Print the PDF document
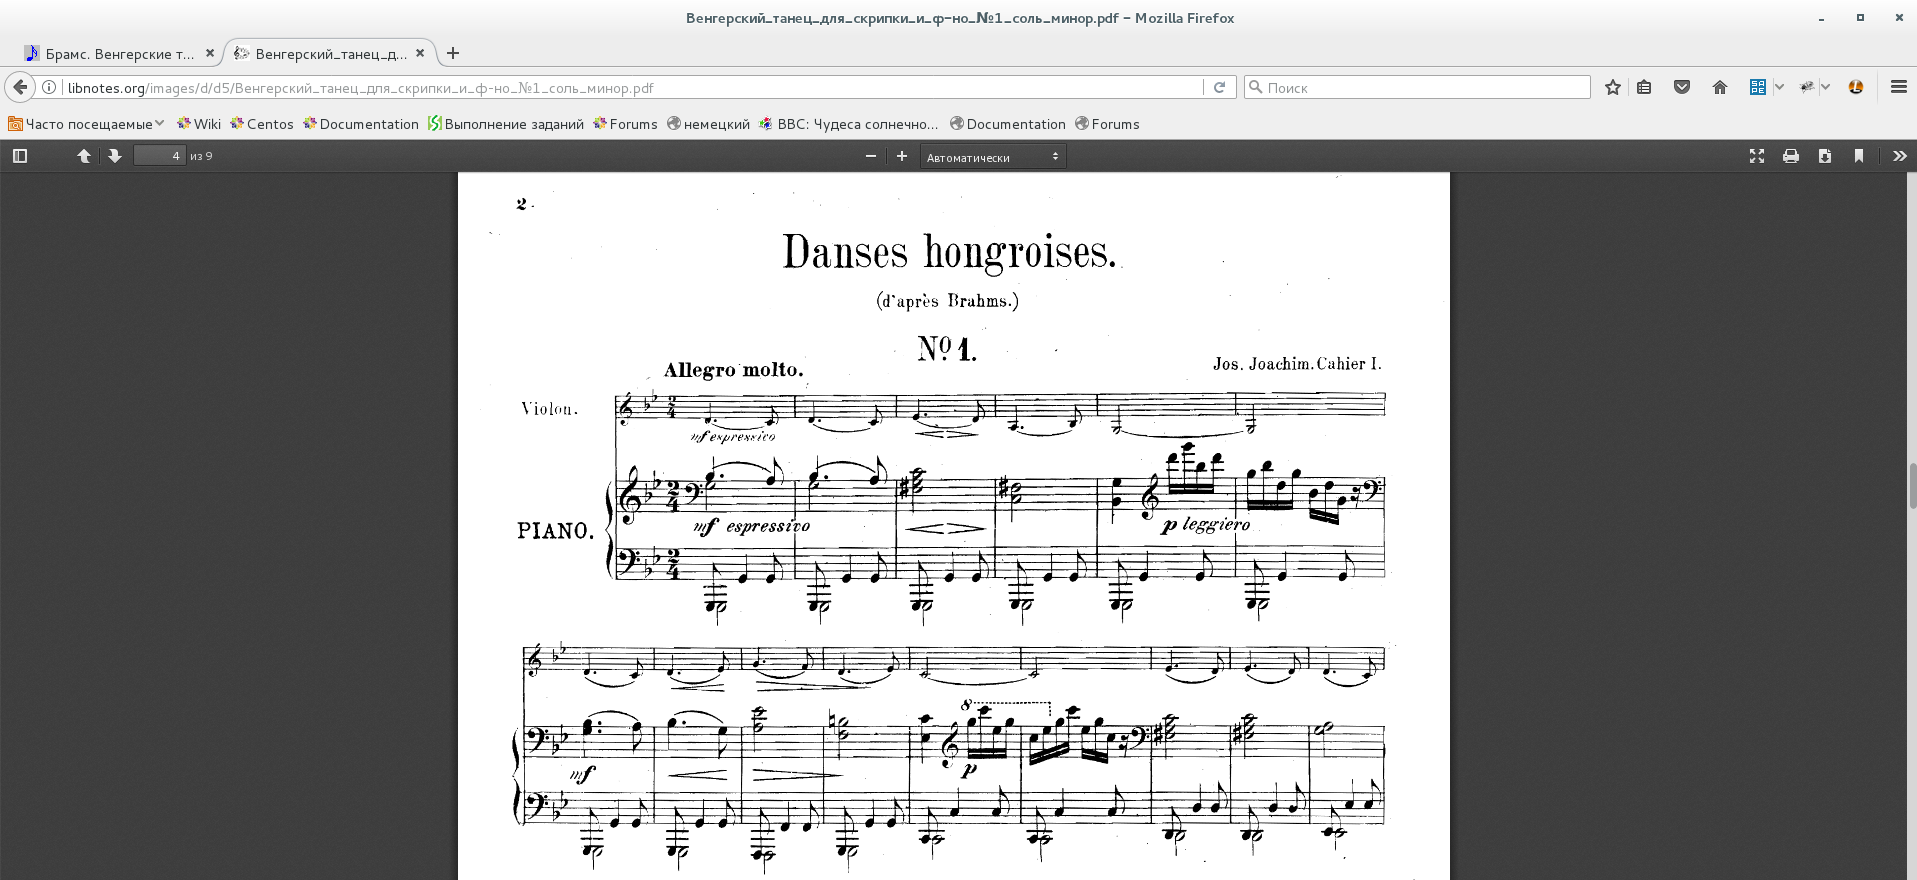The image size is (1917, 880). [x=1791, y=156]
